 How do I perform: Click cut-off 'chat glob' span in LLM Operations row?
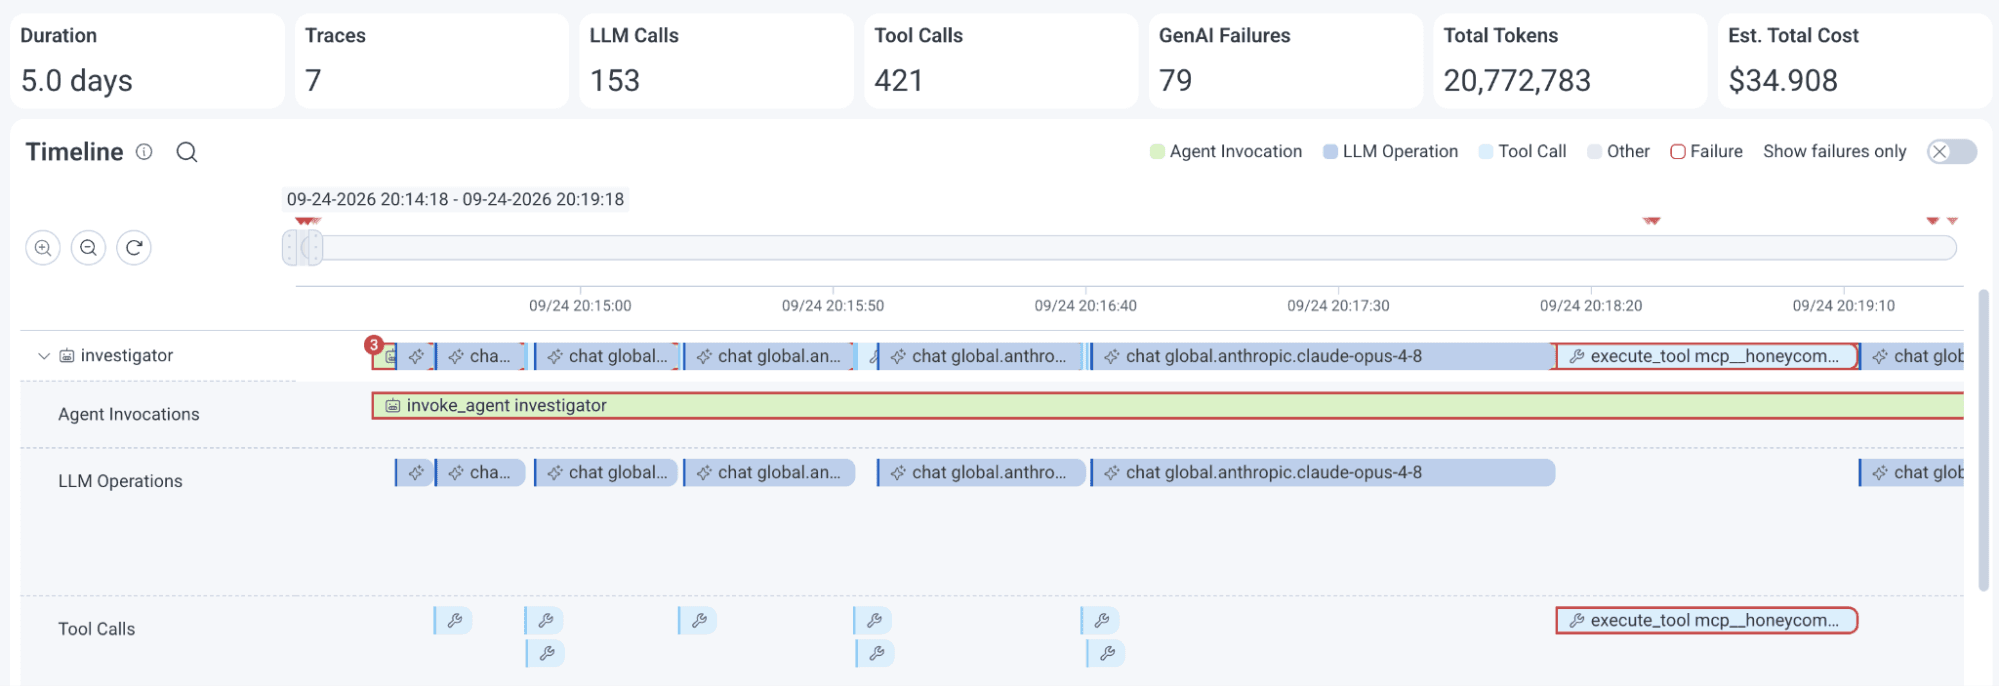point(1911,473)
